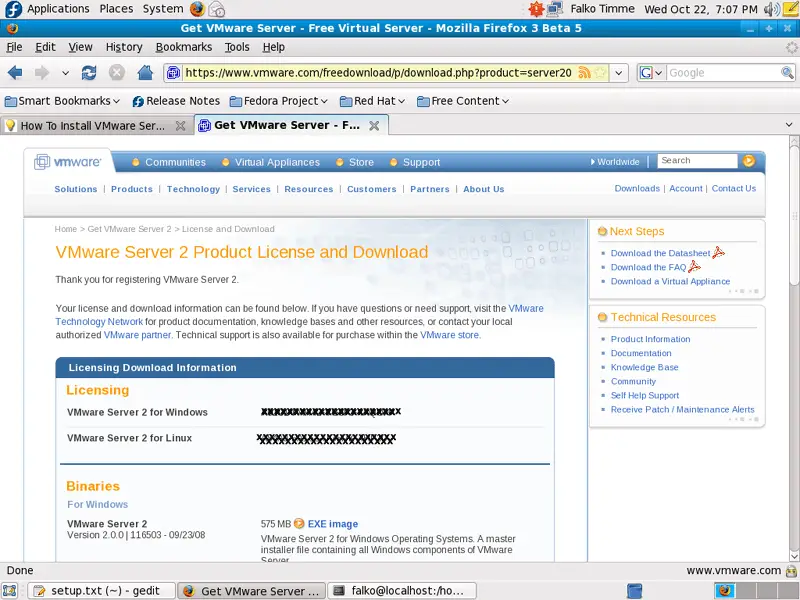Click the URL address bar field
This screenshot has width=800, height=600.
coord(379,73)
